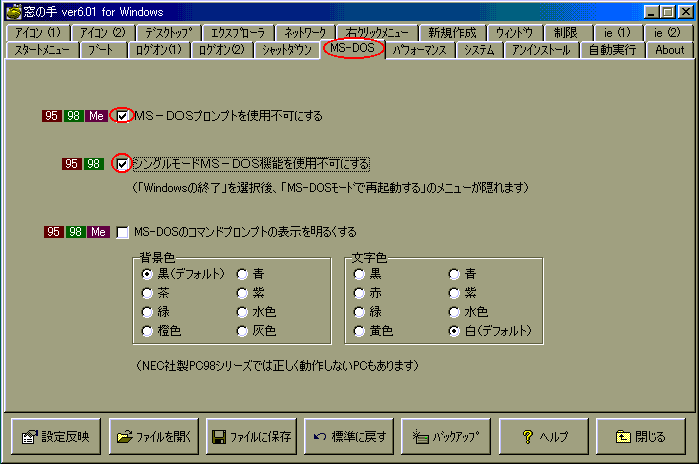Viewport: 699px width, 464px height.
Task: Switch to the シャットダウン tab
Action: coord(287,50)
